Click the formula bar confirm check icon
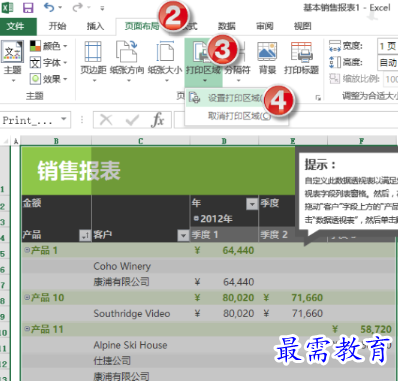398x381 pixels. [132, 120]
